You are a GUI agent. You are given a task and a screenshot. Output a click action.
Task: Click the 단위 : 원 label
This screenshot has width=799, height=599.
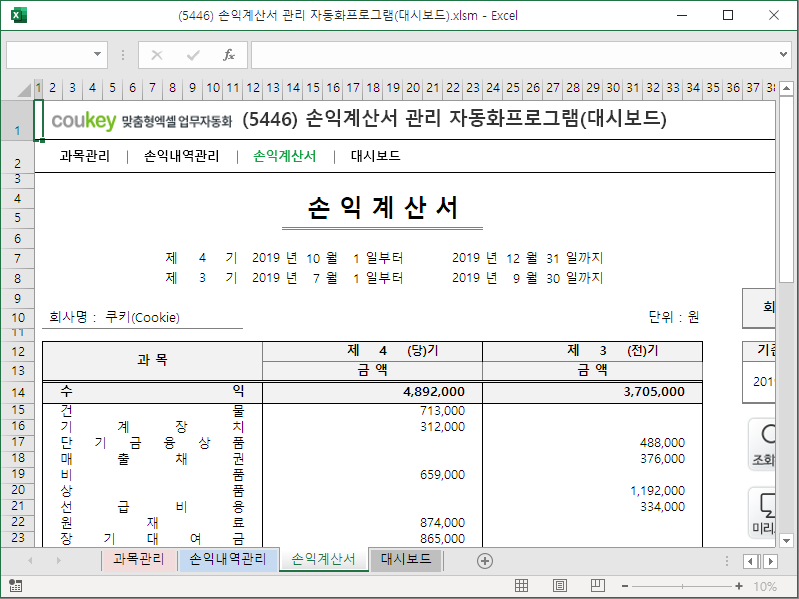click(673, 317)
